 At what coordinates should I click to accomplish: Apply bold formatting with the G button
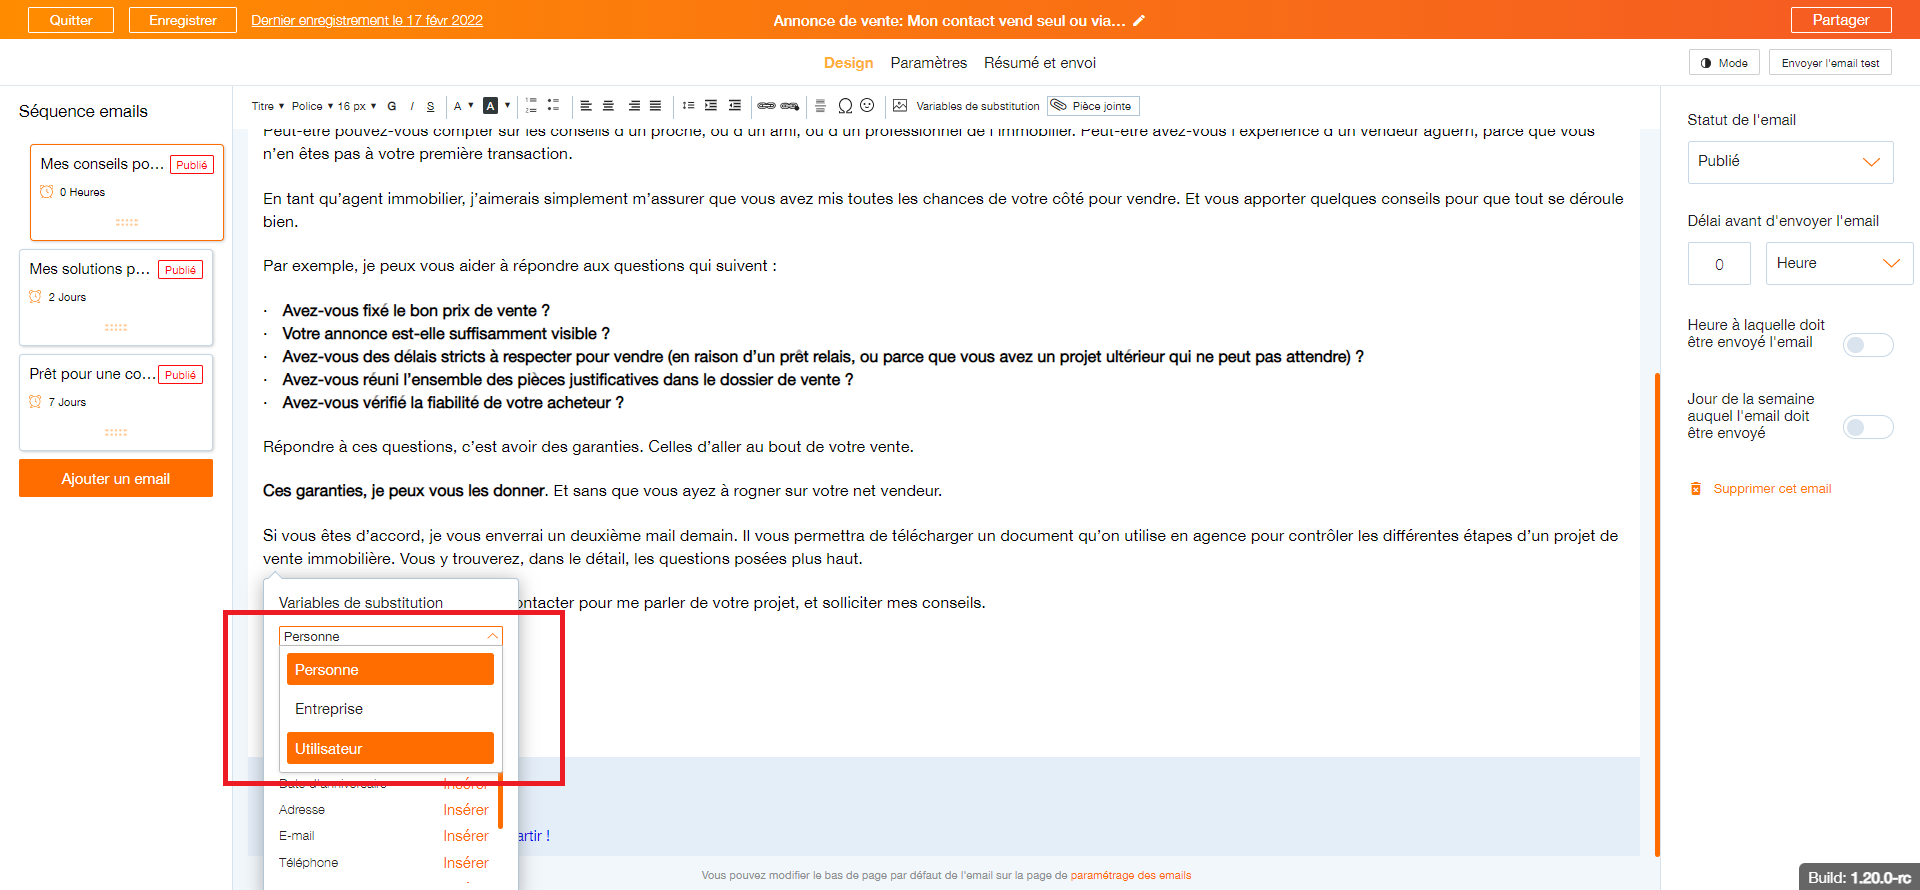click(x=392, y=106)
